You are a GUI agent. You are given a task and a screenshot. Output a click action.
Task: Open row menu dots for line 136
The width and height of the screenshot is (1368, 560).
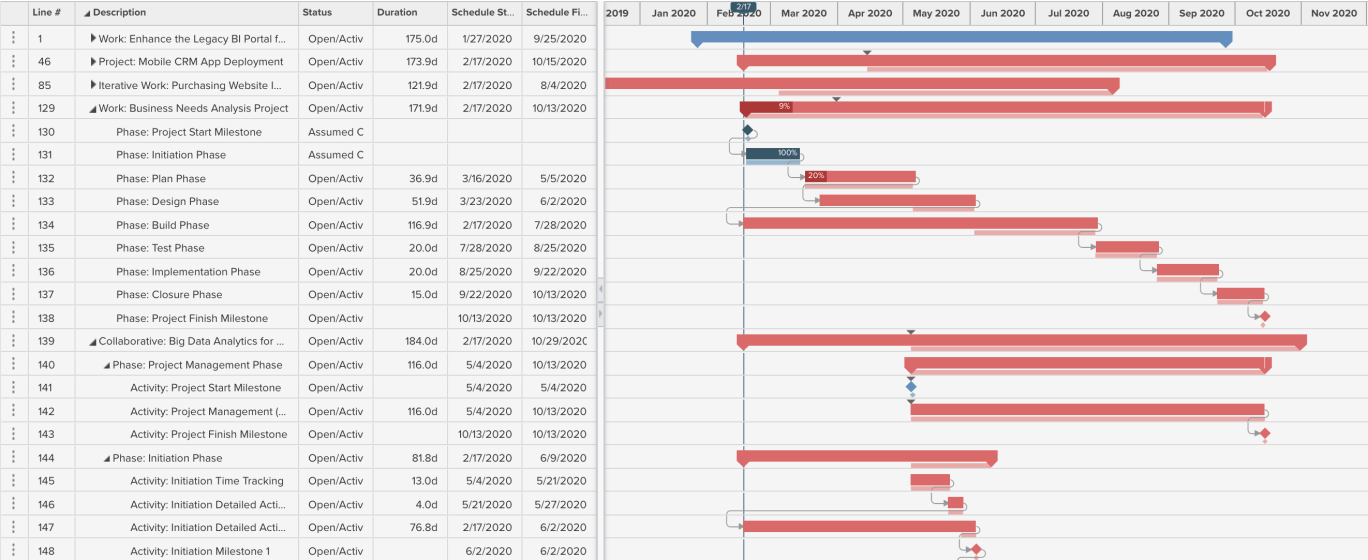[13, 271]
